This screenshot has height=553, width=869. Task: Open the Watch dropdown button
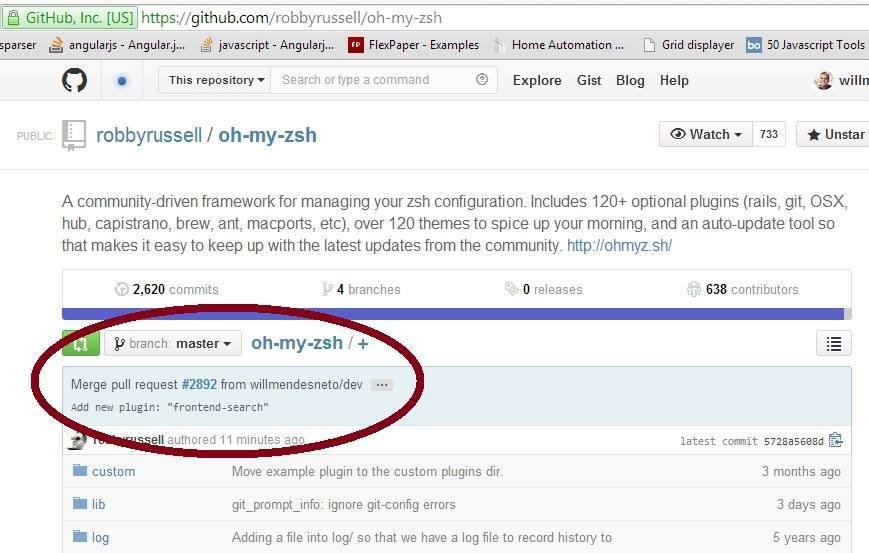click(706, 134)
